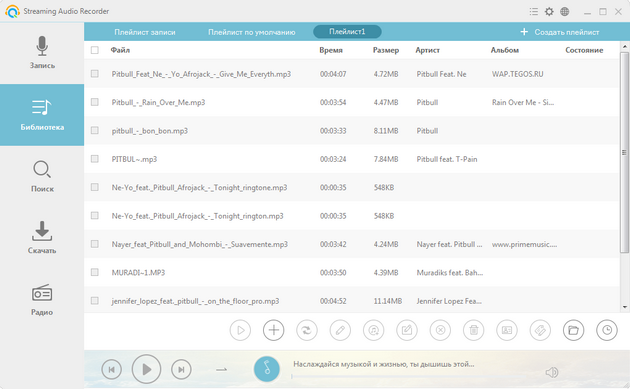This screenshot has height=389, width=630.
Task: Switch to Плейлист записи tab
Action: click(145, 32)
